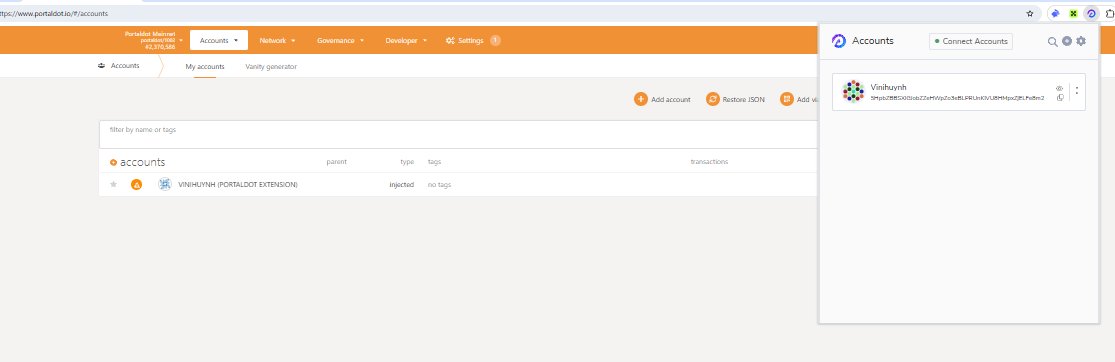Click the add account plus icon in extension
Viewport: 1115px width, 362px height.
(x=1067, y=41)
